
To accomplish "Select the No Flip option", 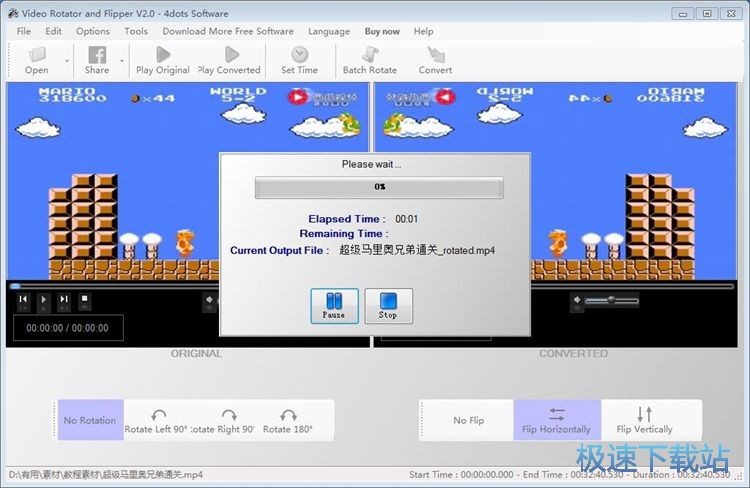I will point(469,420).
